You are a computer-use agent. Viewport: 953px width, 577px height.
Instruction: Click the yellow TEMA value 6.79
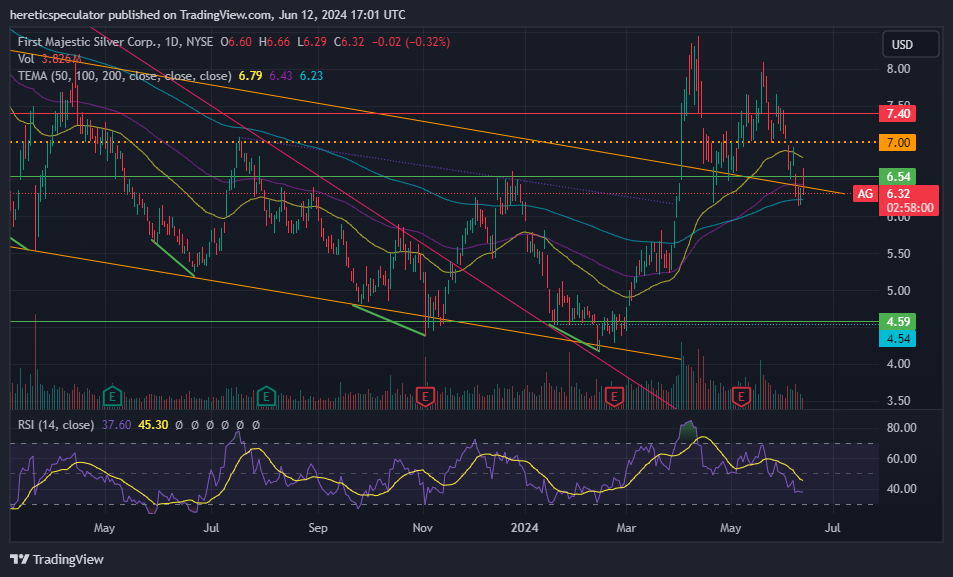[250, 76]
